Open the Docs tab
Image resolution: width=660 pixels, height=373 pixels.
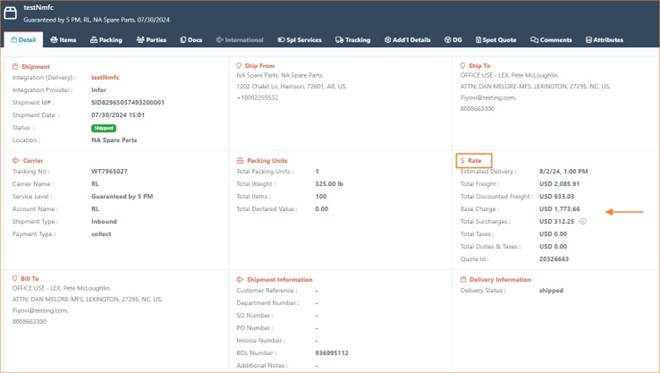[x=191, y=40]
